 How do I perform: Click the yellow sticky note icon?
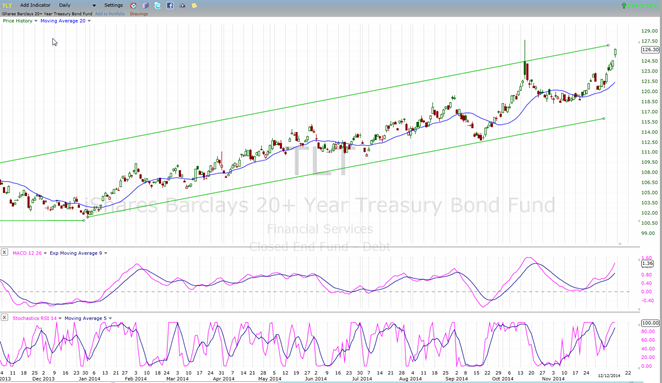click(x=194, y=5)
